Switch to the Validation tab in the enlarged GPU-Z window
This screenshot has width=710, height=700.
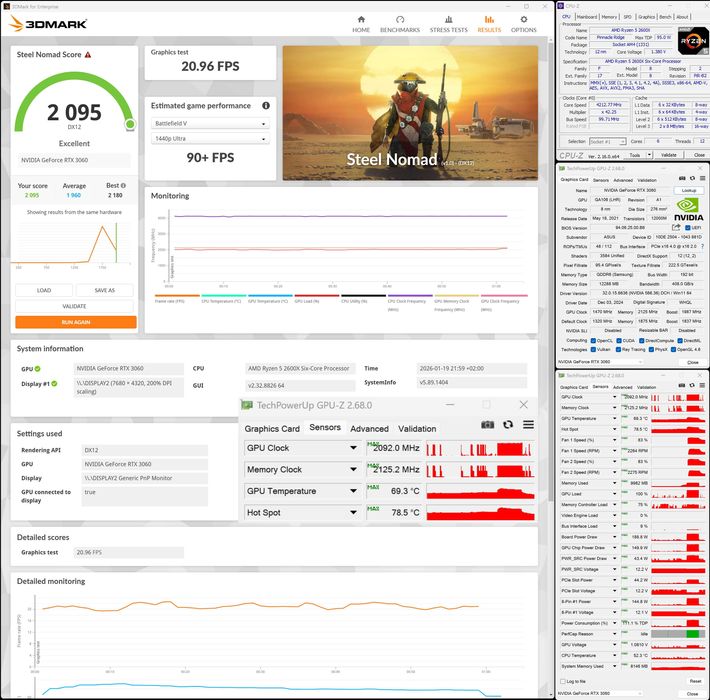[x=417, y=429]
